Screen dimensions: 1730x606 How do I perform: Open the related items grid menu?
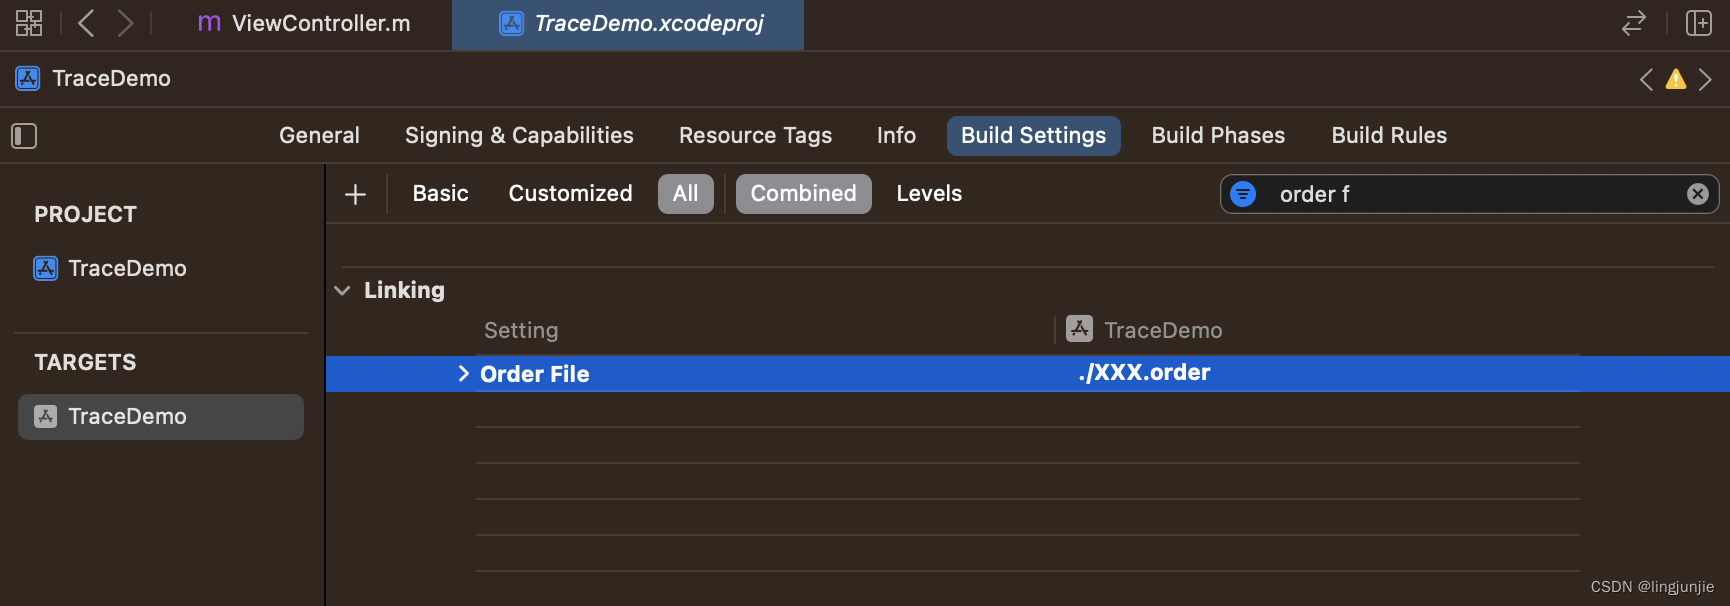point(29,23)
